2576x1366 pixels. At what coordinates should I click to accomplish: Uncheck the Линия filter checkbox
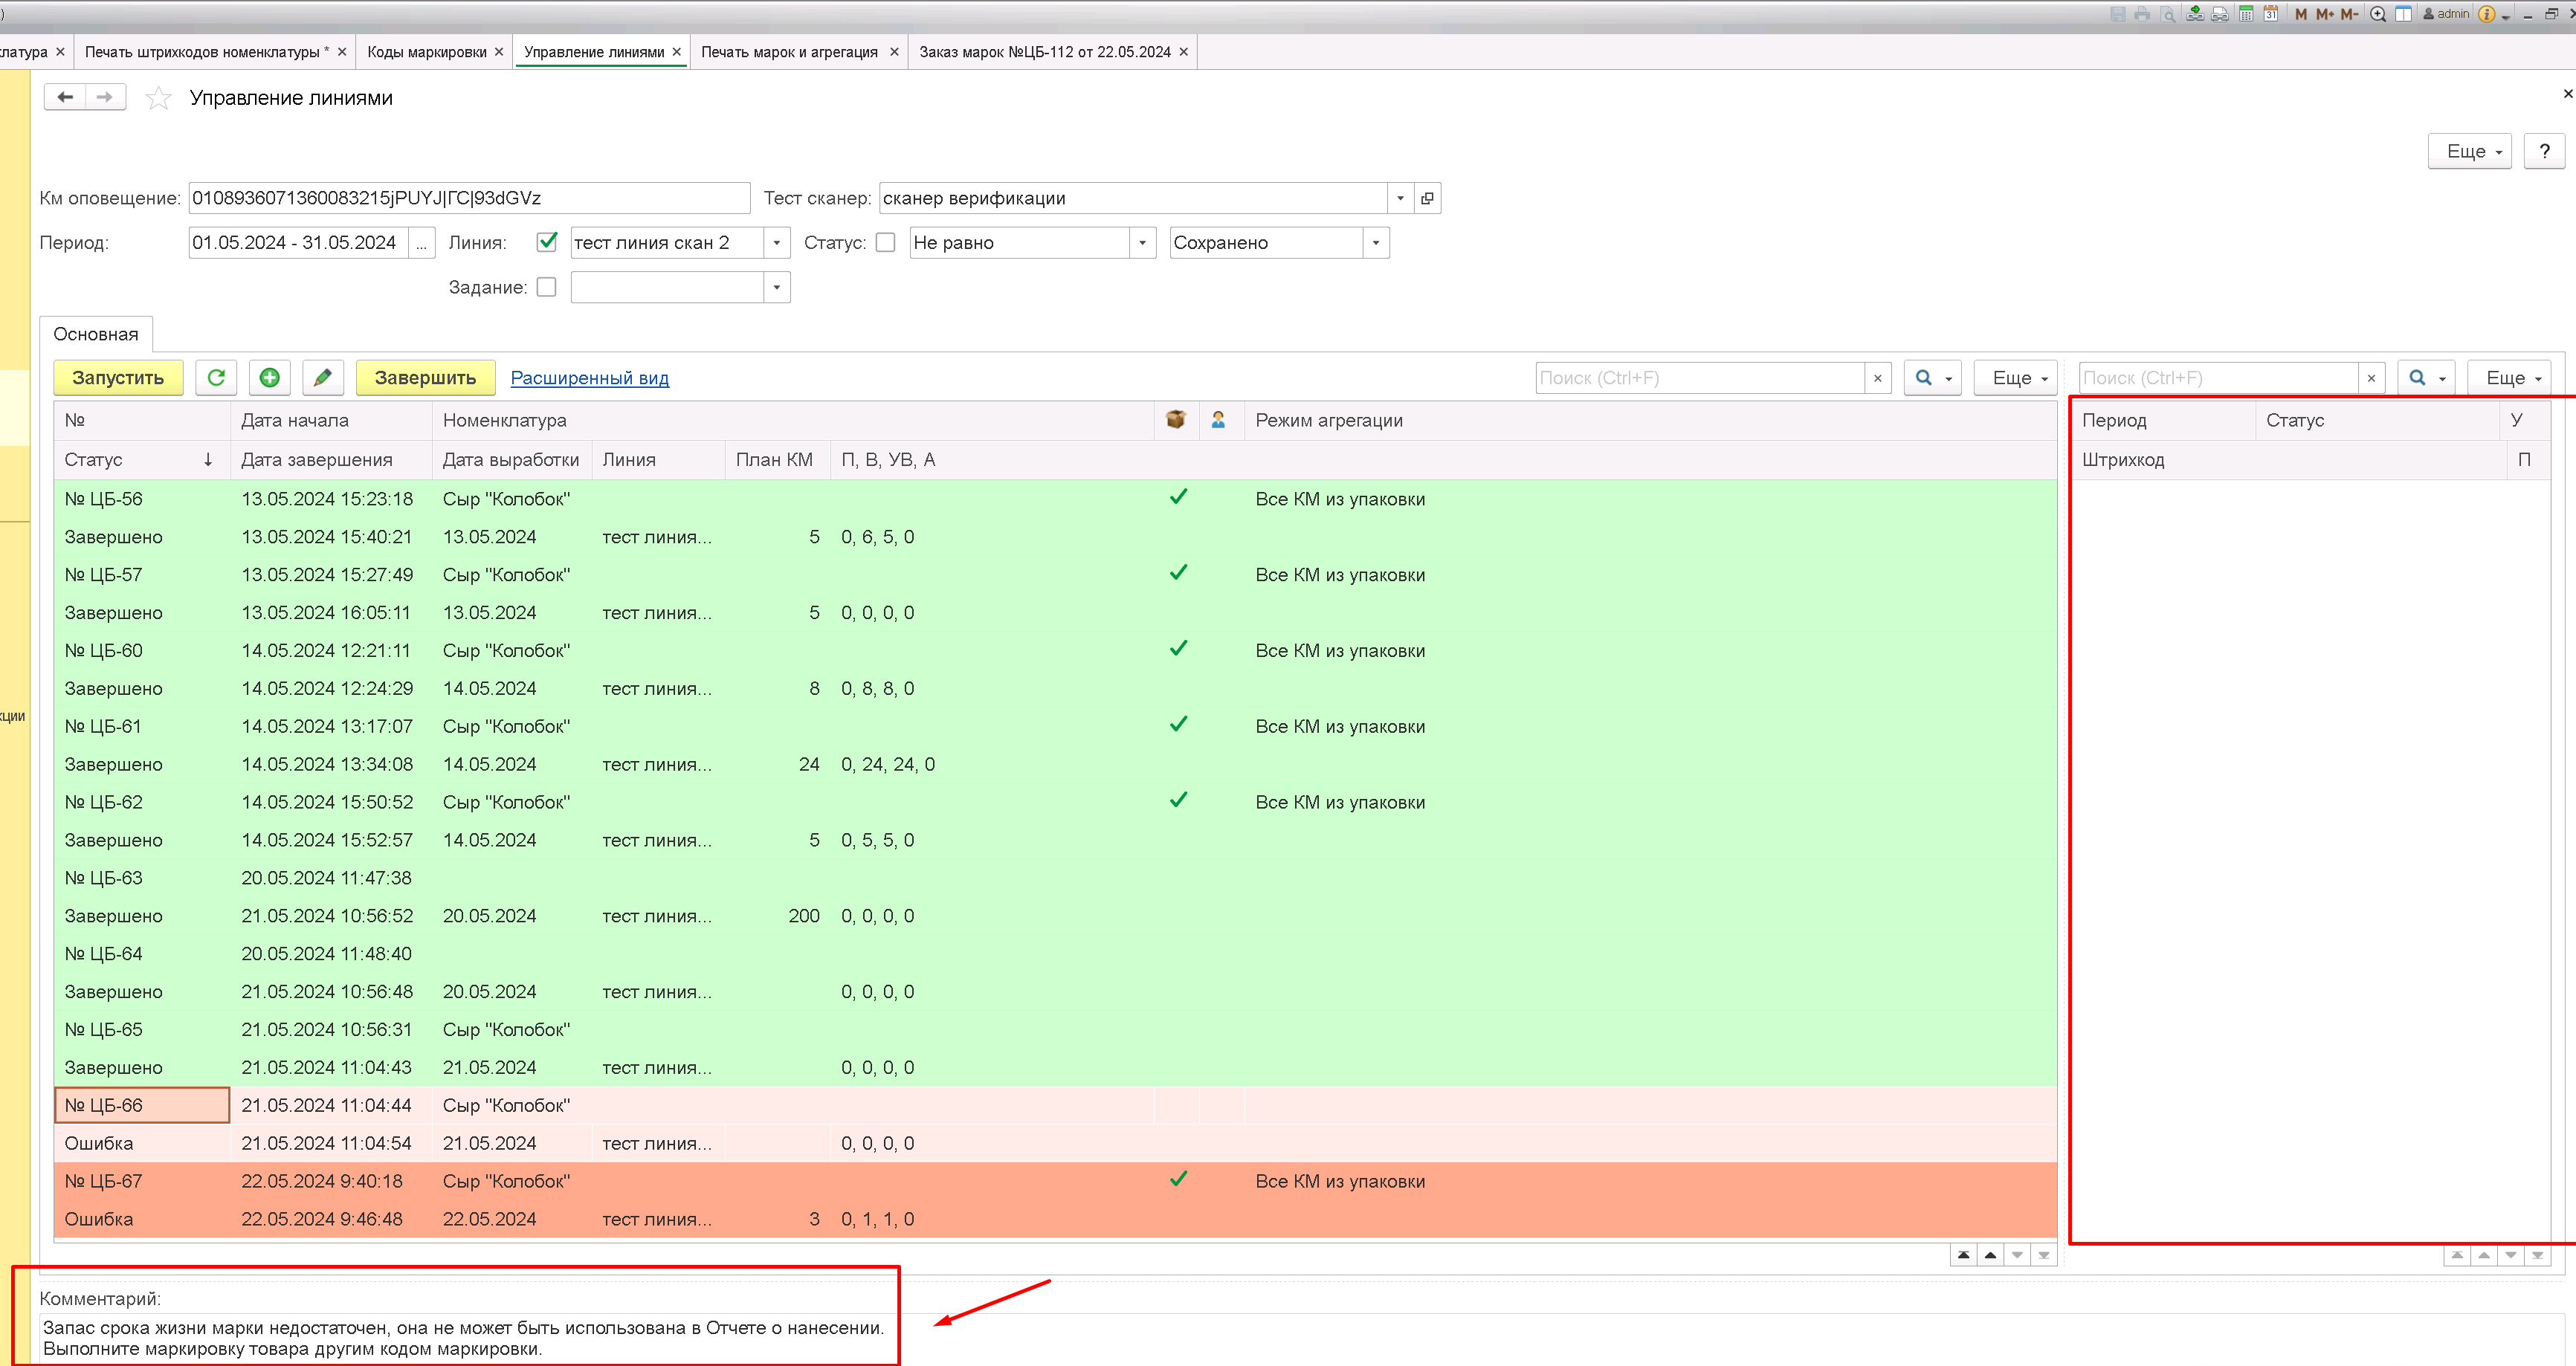[547, 242]
